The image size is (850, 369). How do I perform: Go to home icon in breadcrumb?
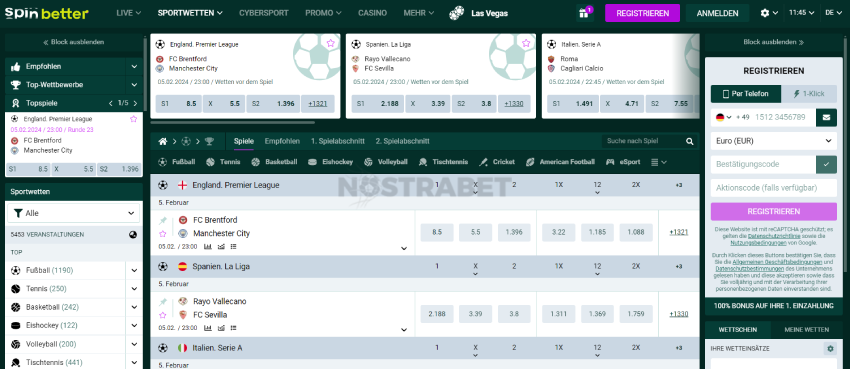point(163,141)
